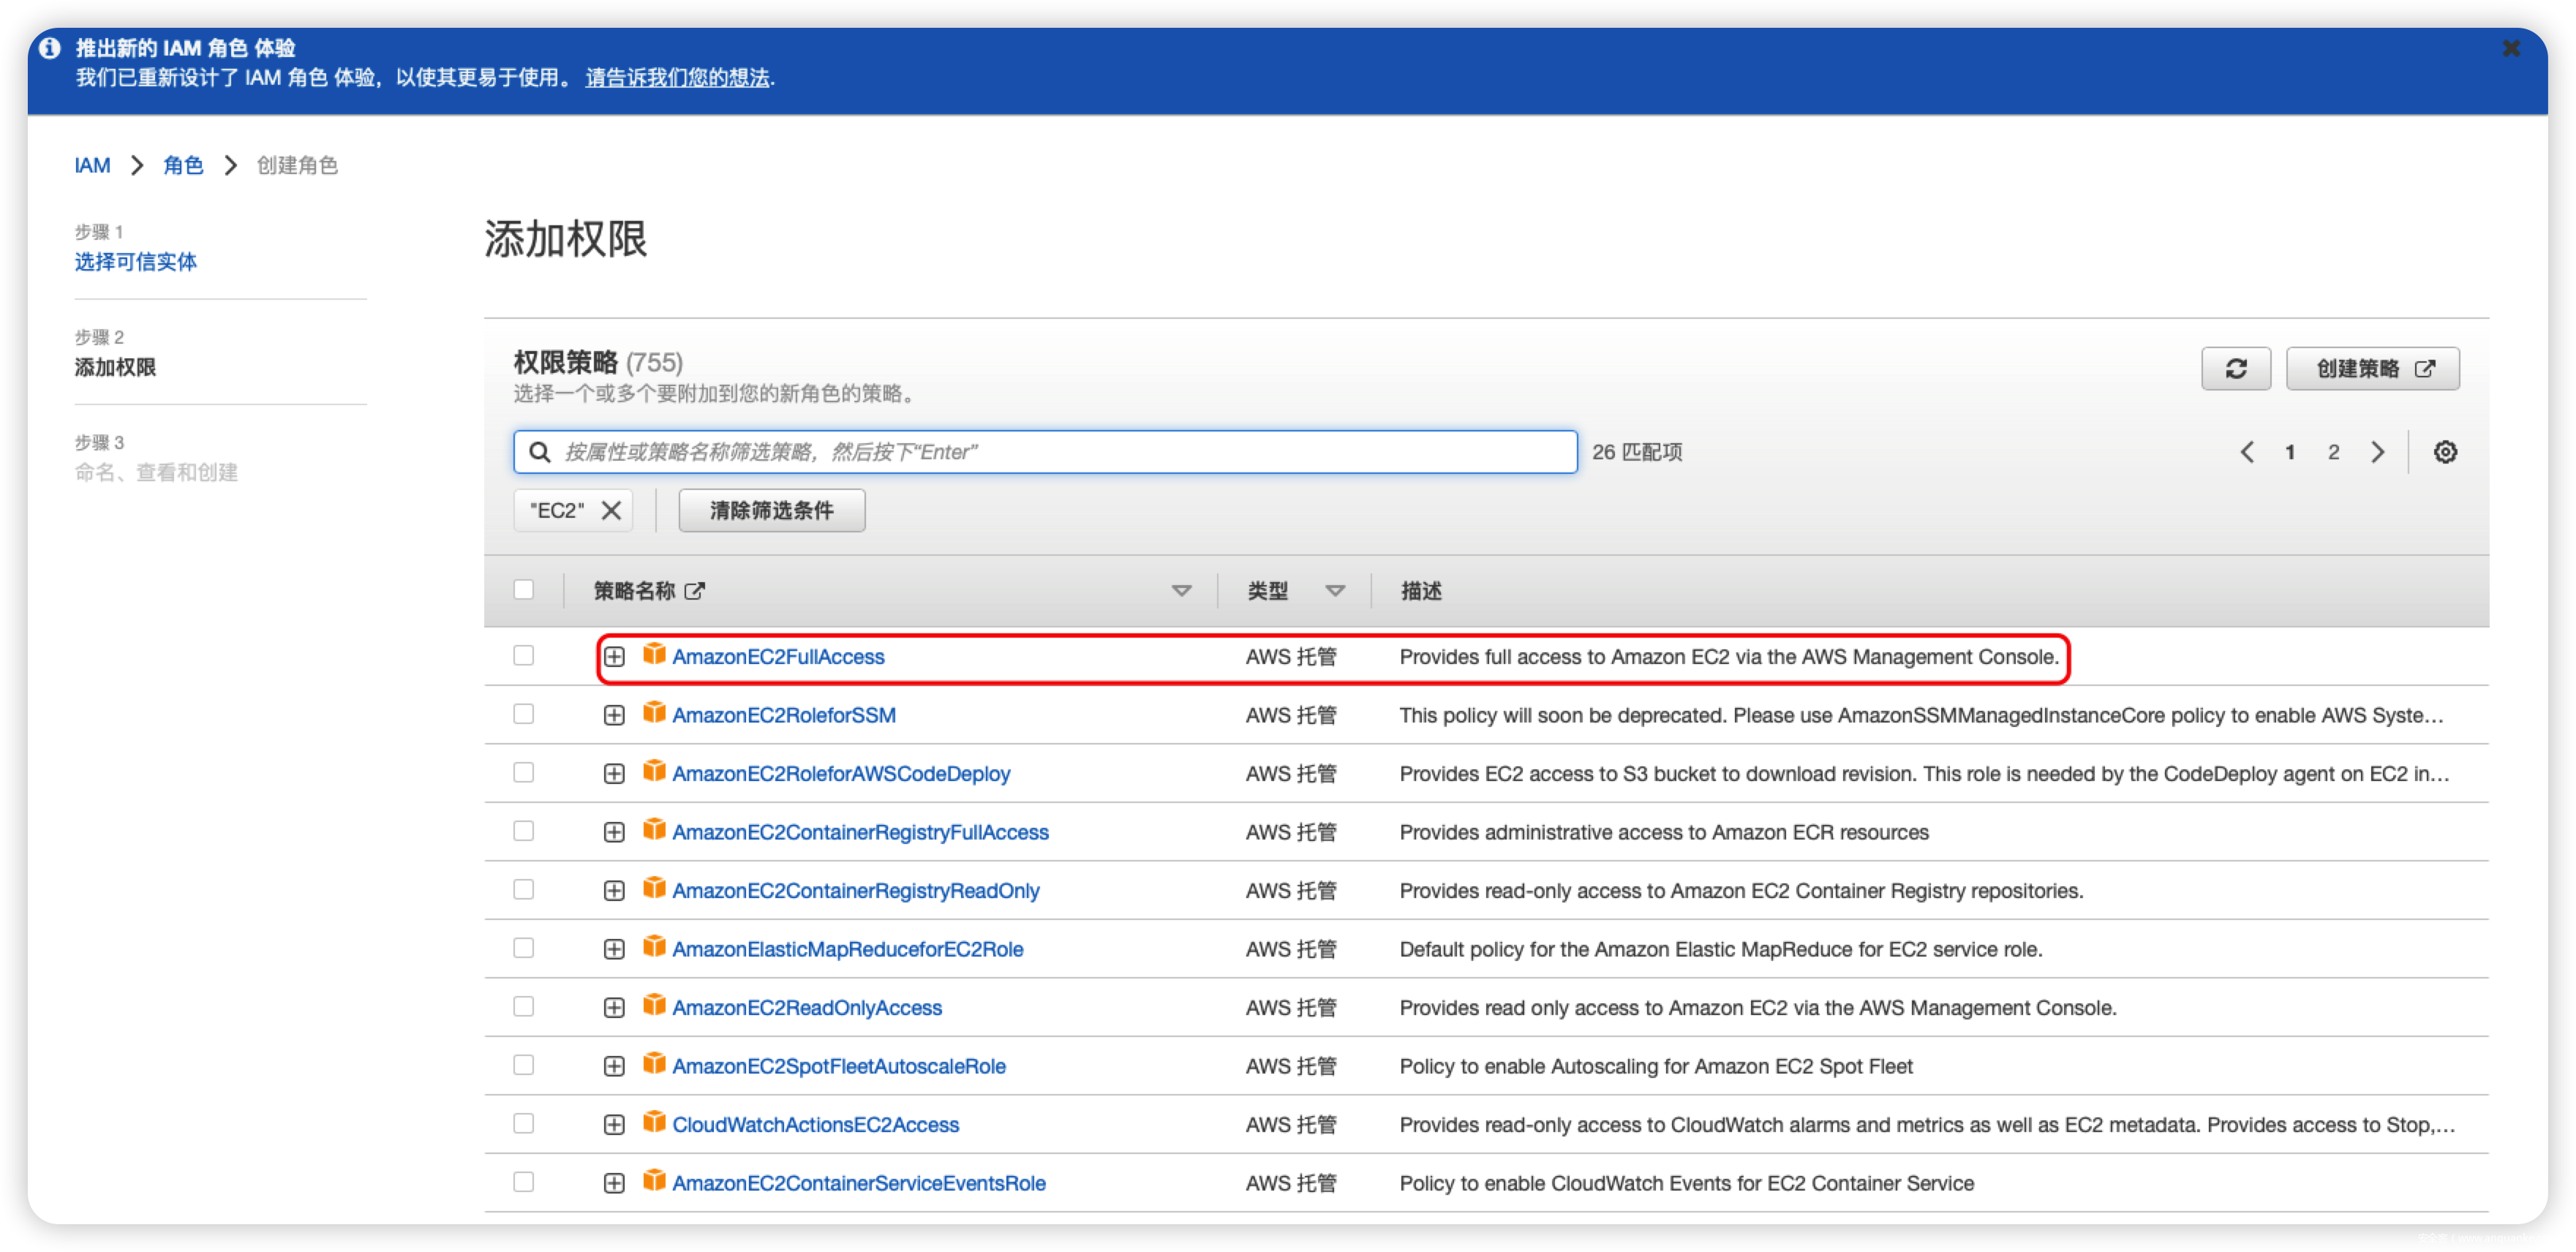Image resolution: width=2576 pixels, height=1252 pixels.
Task: Click the 清除筛选条件 button
Action: tap(771, 510)
